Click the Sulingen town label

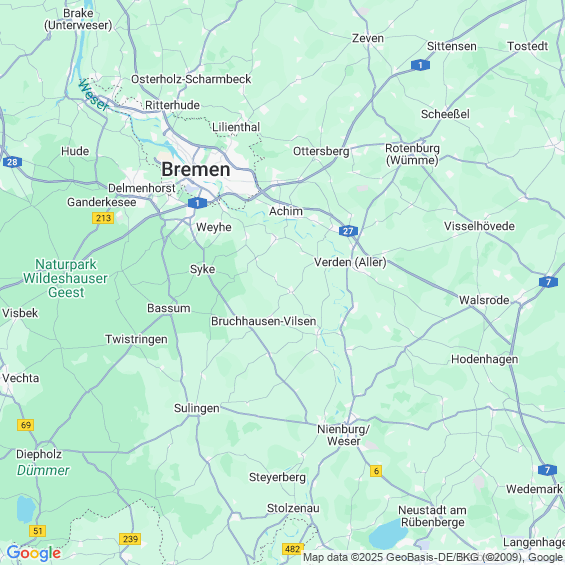(197, 408)
